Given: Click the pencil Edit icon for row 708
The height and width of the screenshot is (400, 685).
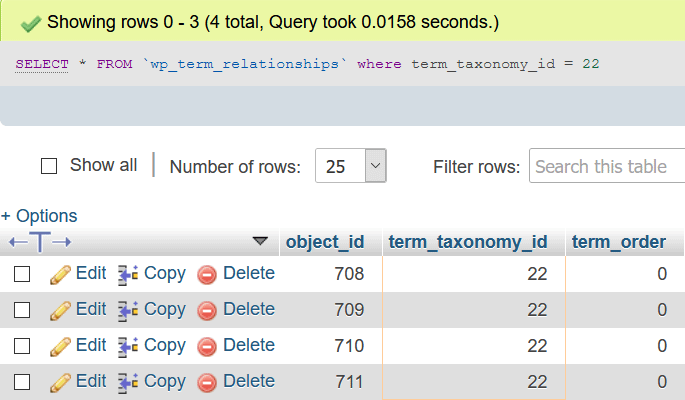Looking at the screenshot, I should tap(60, 274).
